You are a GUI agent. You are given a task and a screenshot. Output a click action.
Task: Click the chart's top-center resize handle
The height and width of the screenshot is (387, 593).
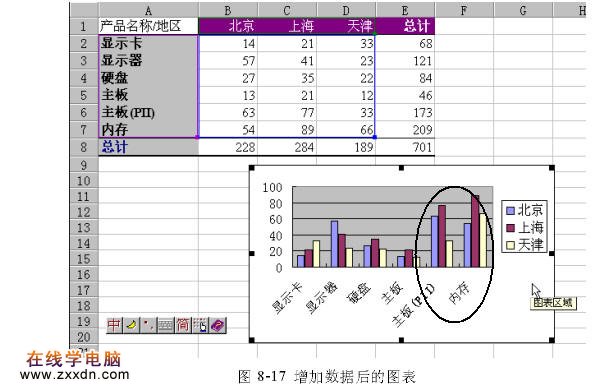(402, 168)
